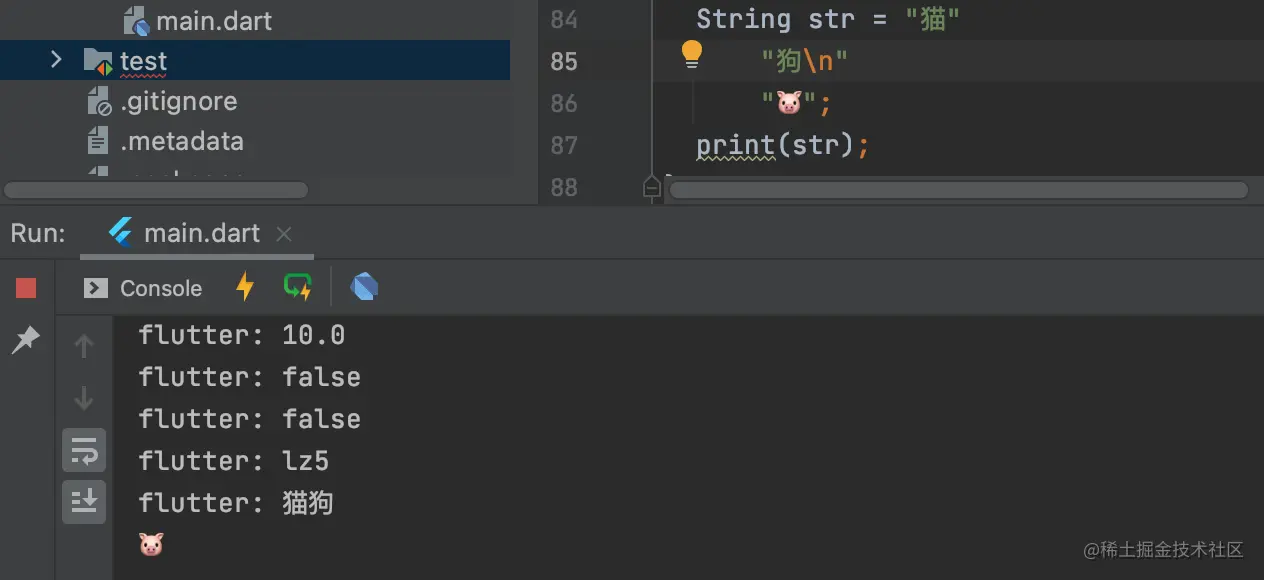The image size is (1264, 580).
Task: Click the down stack trace arrow
Action: coord(84,398)
